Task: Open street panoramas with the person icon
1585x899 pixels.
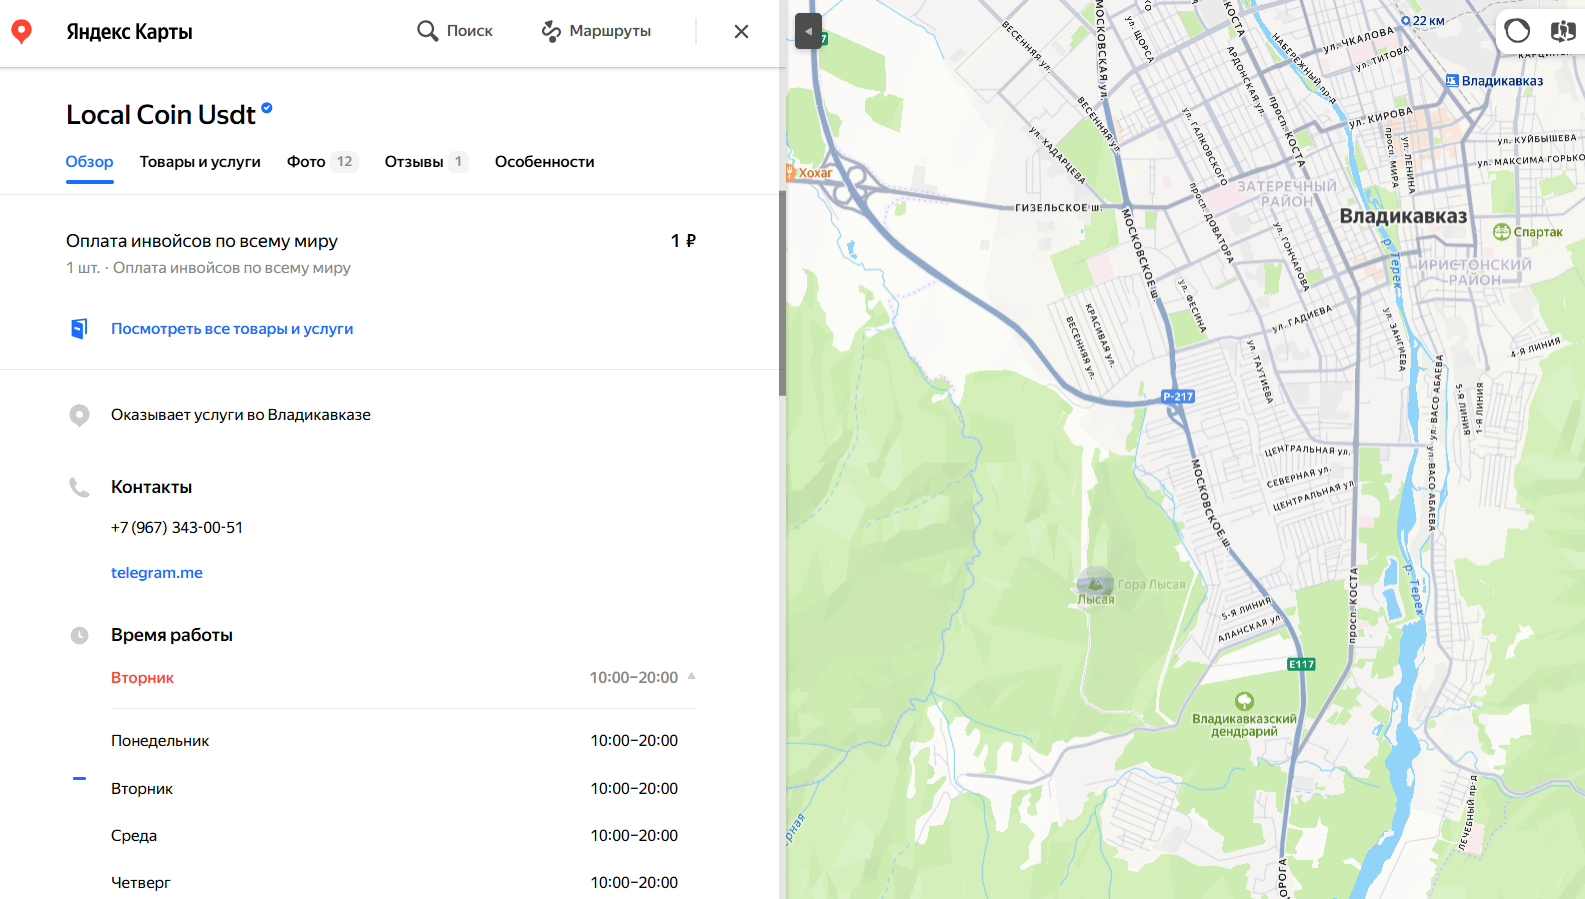Action: [x=1563, y=31]
